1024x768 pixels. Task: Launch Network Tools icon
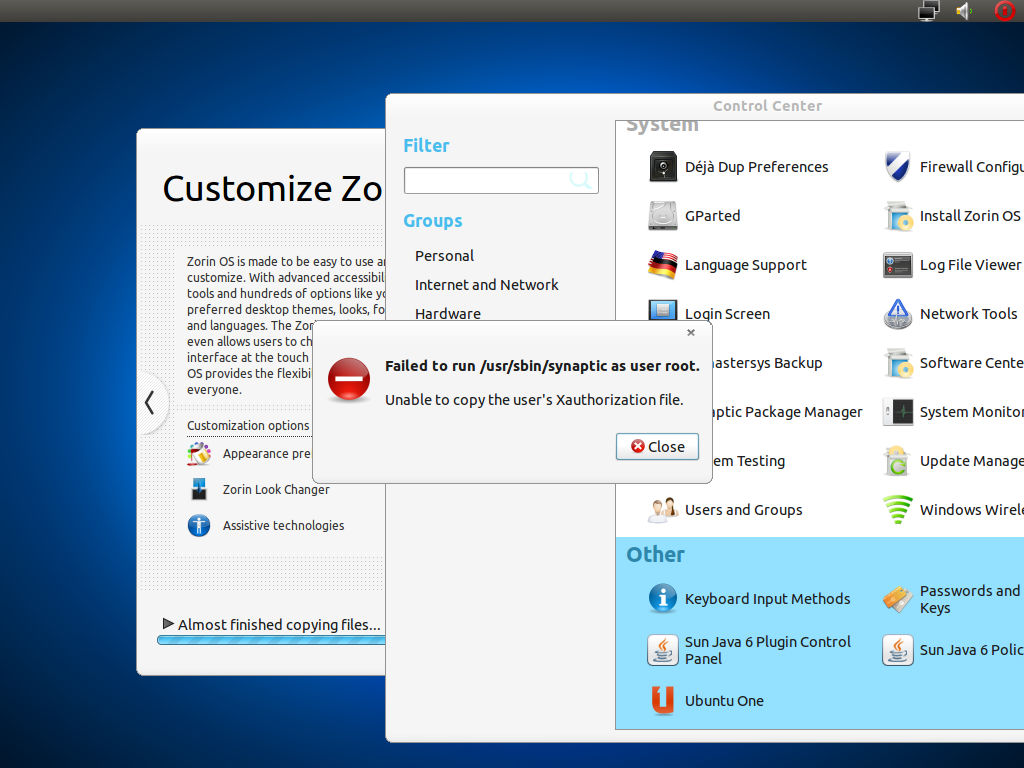pyautogui.click(x=898, y=313)
